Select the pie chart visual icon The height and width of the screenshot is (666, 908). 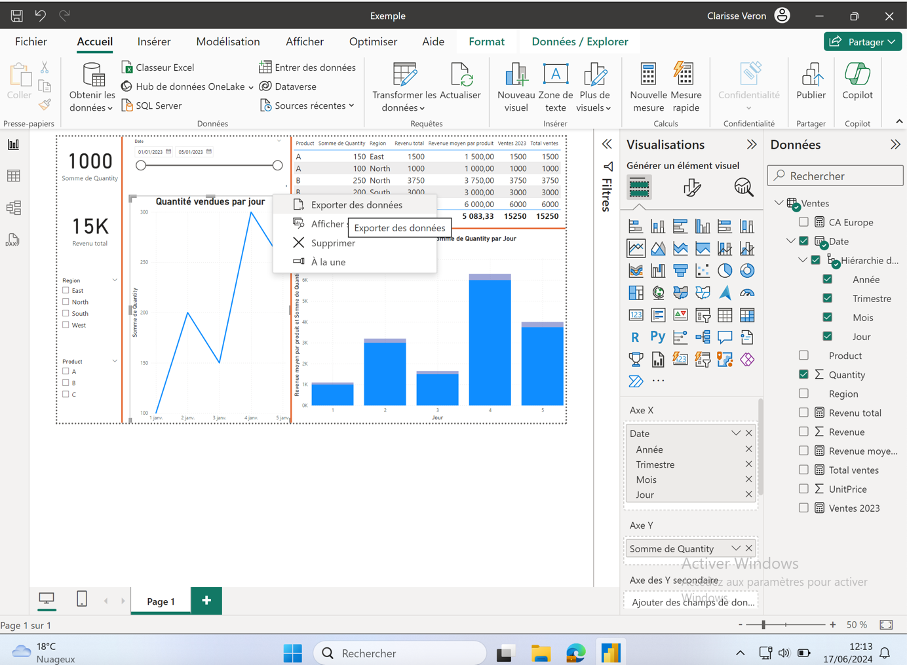(725, 270)
